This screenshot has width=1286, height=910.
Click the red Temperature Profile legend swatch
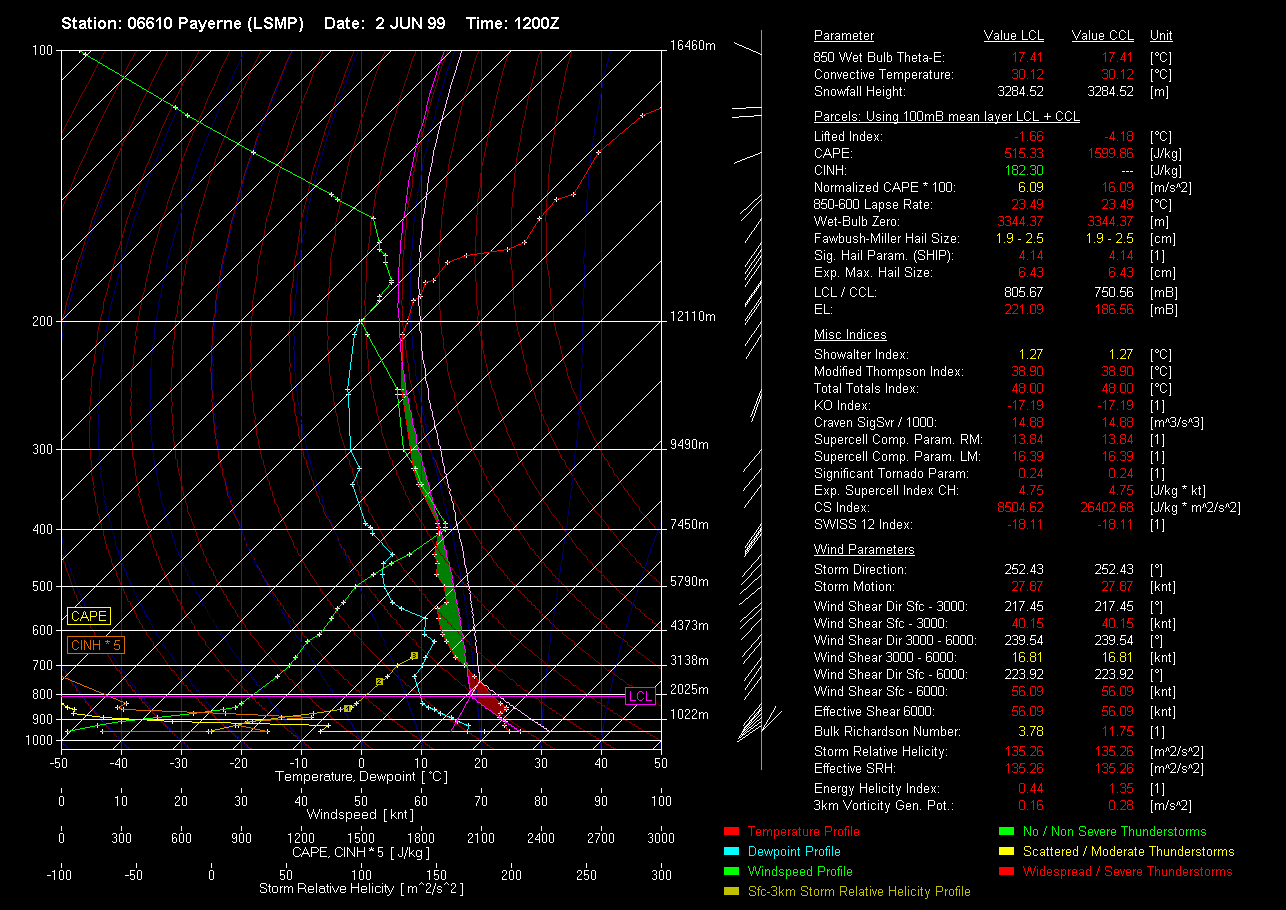730,831
